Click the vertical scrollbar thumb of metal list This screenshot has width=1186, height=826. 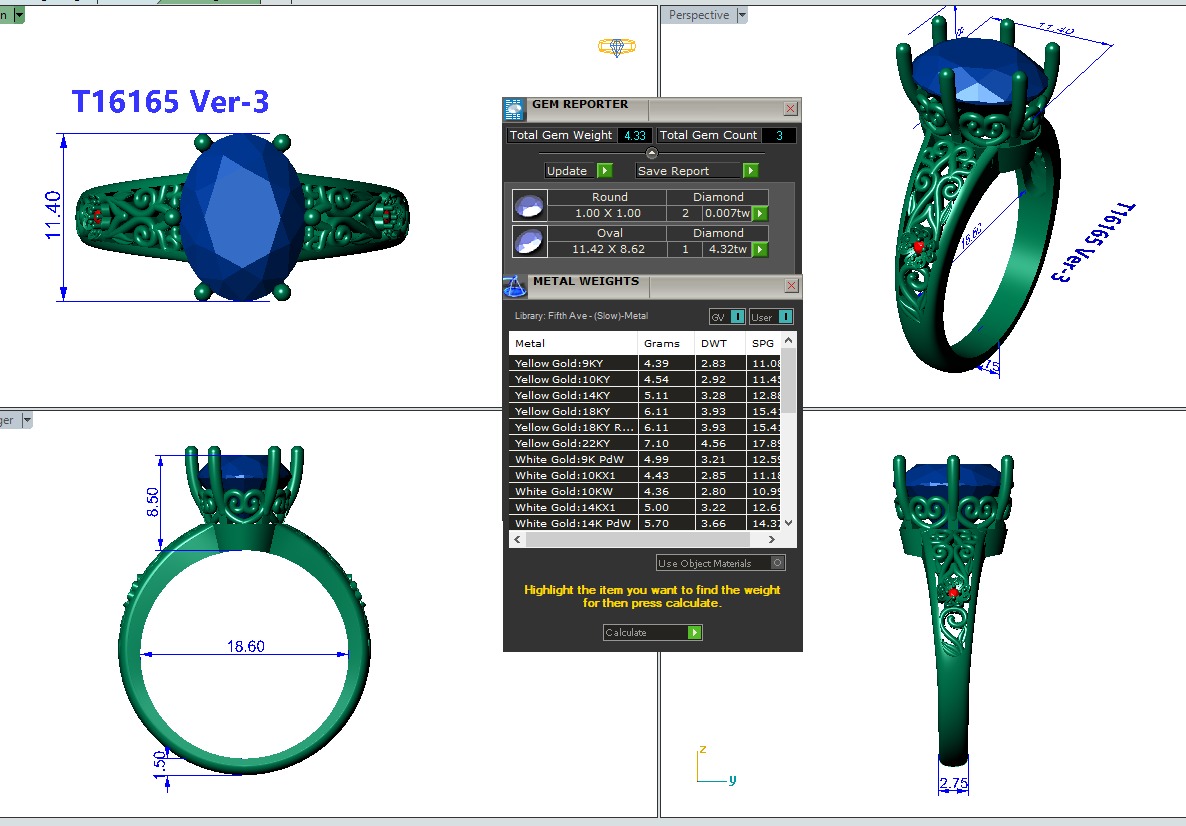(788, 380)
